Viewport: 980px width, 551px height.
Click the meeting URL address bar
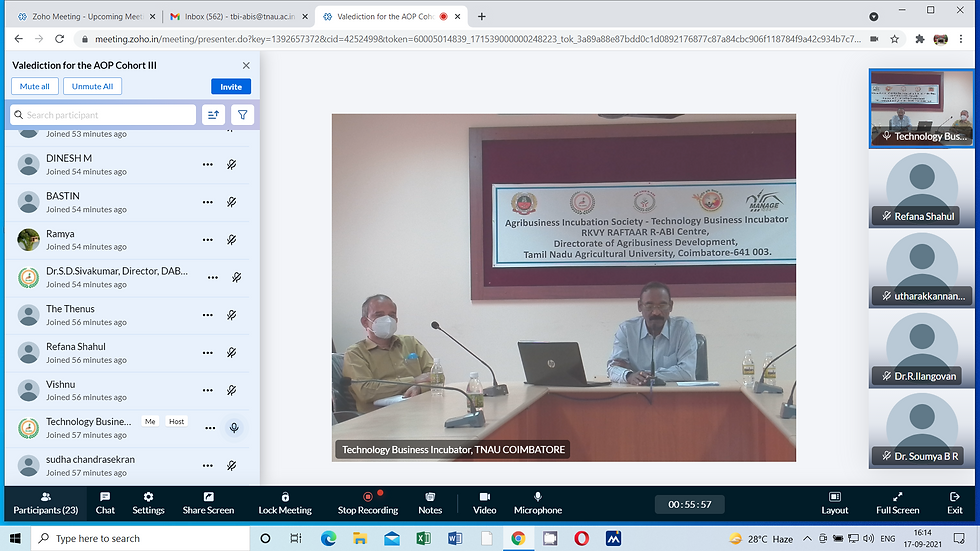tap(477, 39)
